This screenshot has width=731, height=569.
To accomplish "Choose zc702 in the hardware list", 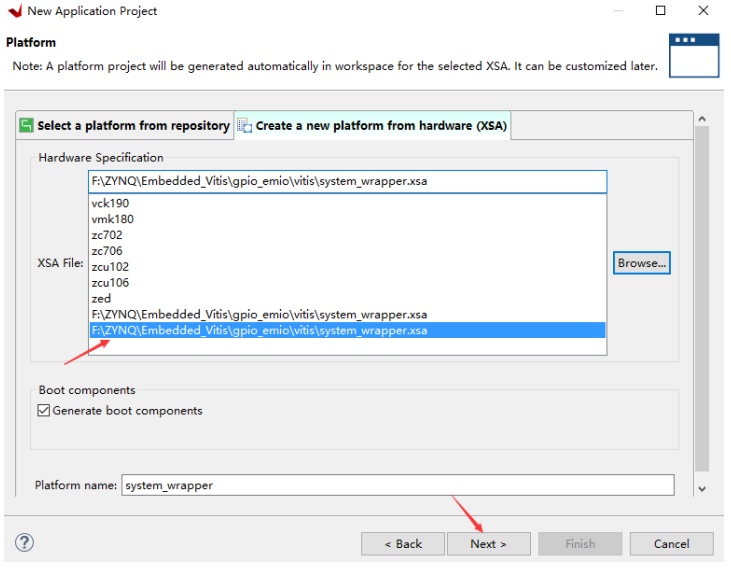I will tap(347, 235).
